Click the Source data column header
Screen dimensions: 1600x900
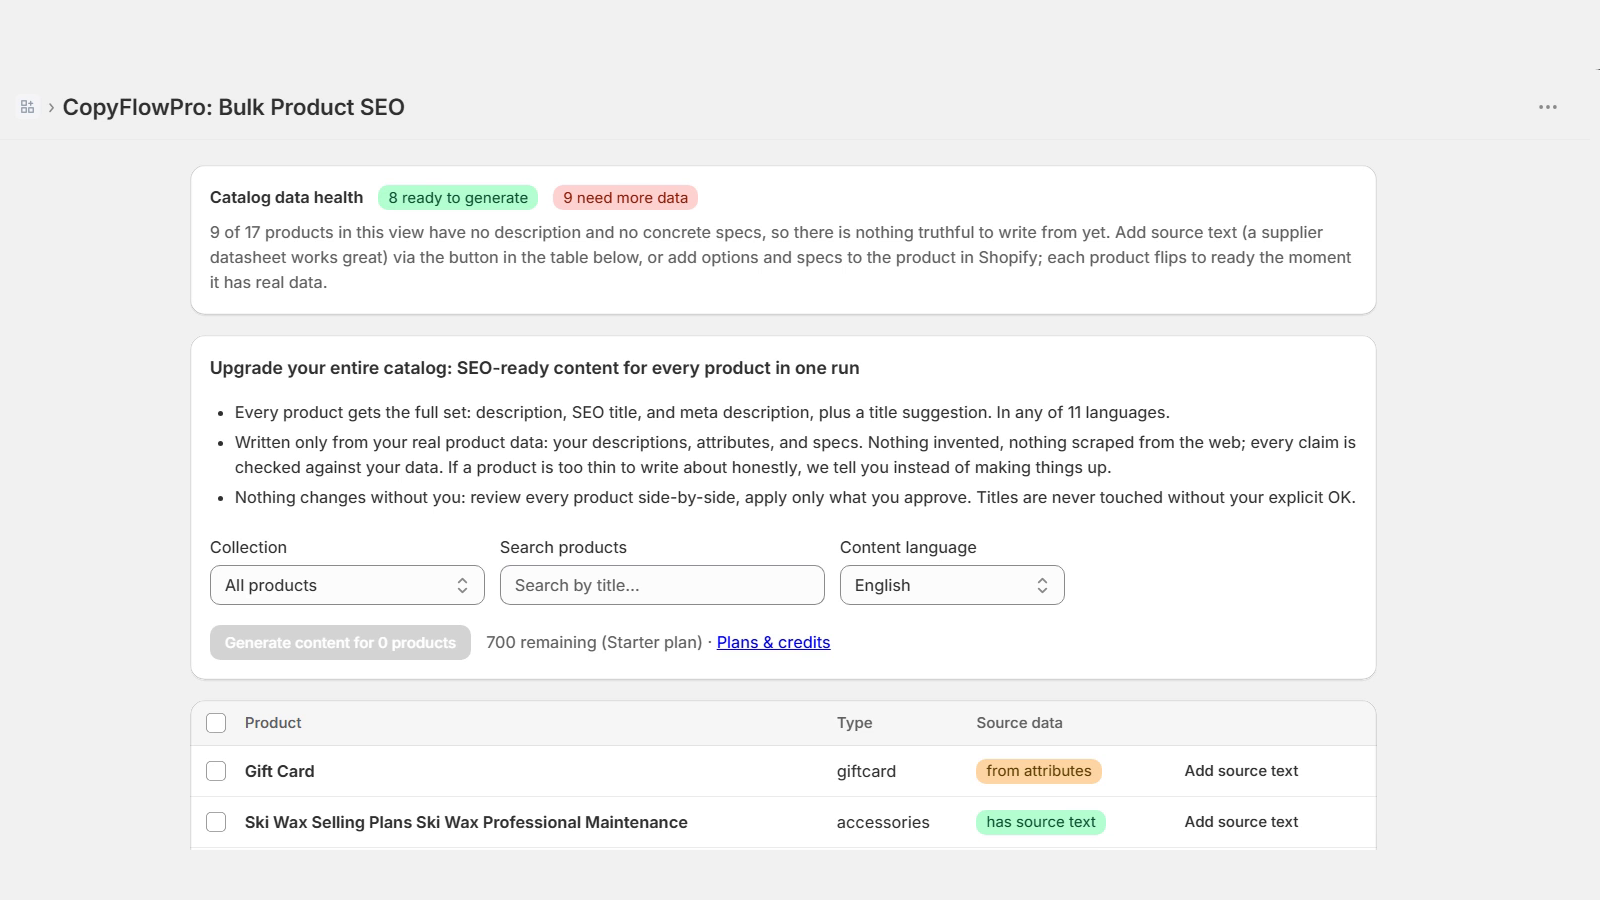coord(1019,723)
